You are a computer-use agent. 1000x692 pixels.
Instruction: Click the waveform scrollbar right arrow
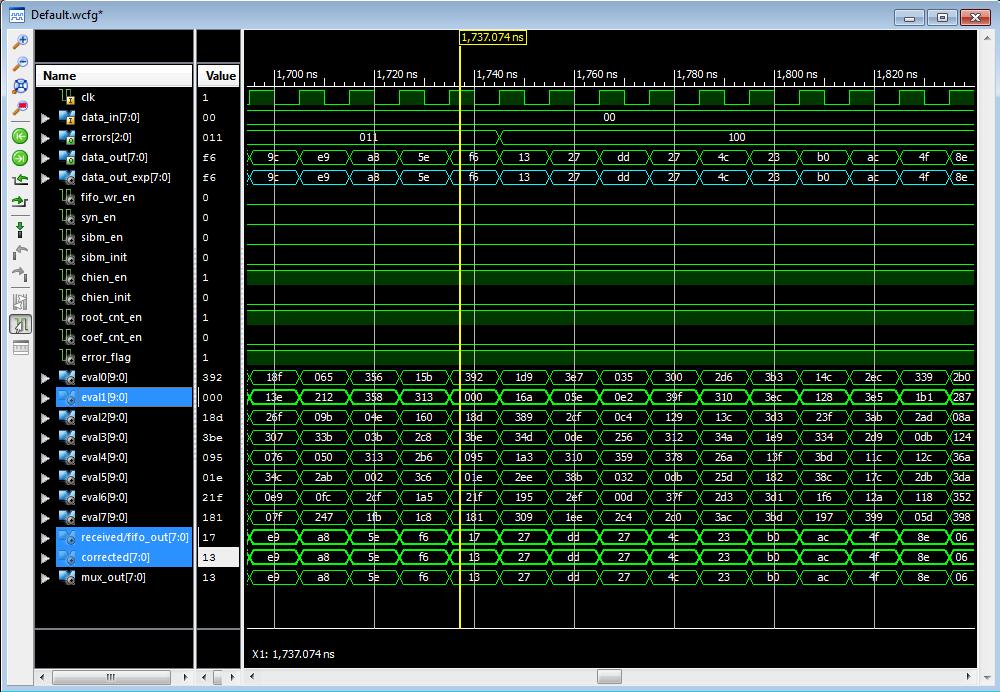(968, 677)
